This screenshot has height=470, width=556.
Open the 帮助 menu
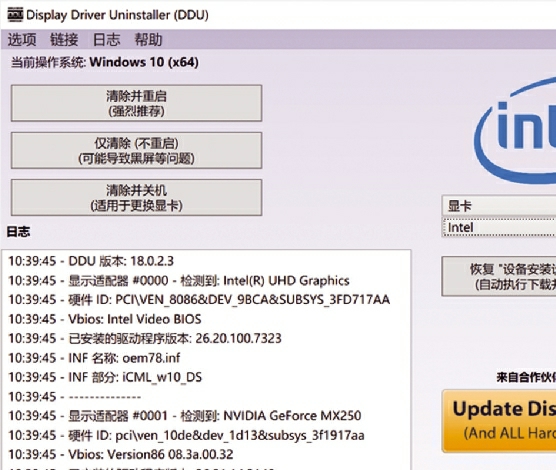tap(148, 39)
